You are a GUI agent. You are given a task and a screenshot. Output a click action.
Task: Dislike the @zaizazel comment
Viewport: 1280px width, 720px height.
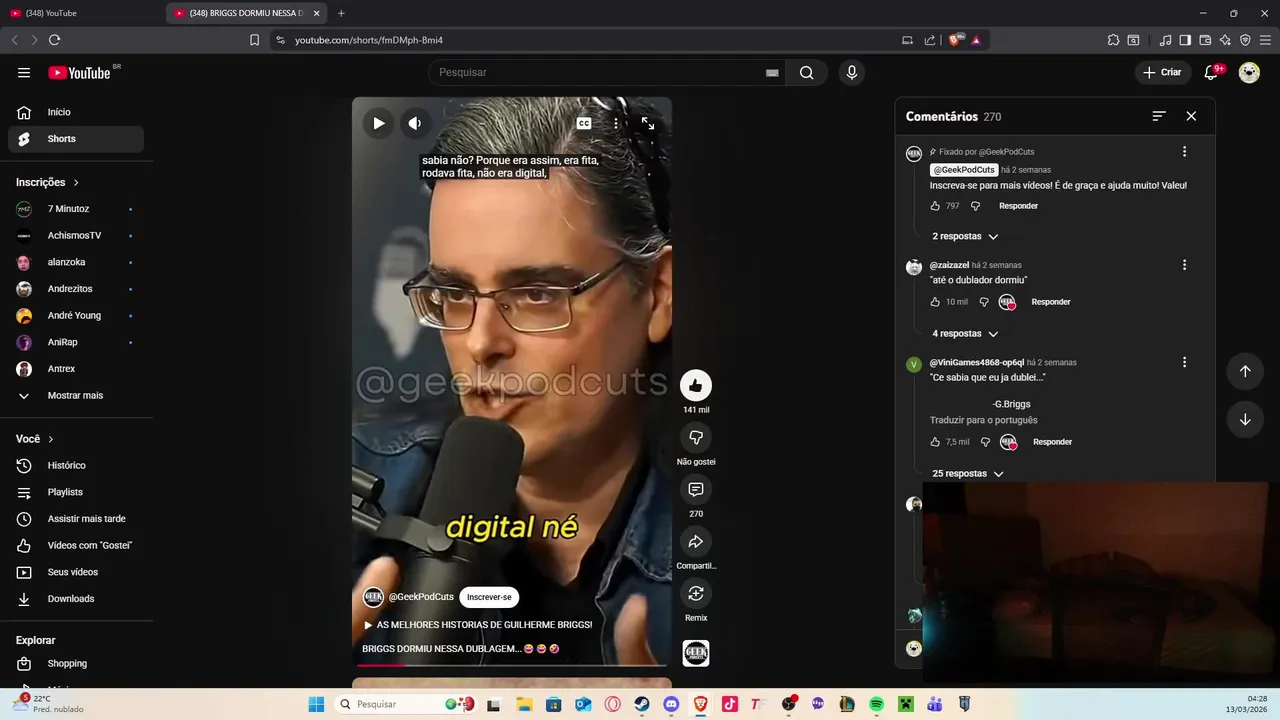(984, 302)
